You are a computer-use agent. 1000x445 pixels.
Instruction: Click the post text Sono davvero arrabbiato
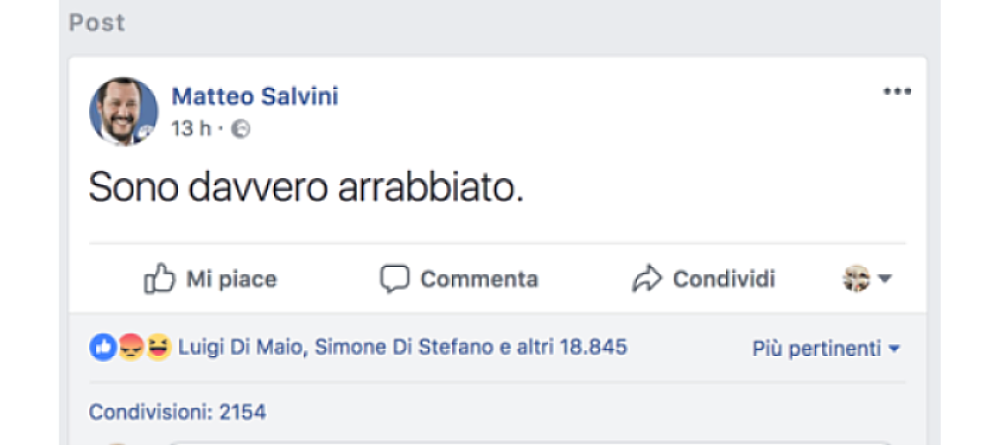click(306, 188)
